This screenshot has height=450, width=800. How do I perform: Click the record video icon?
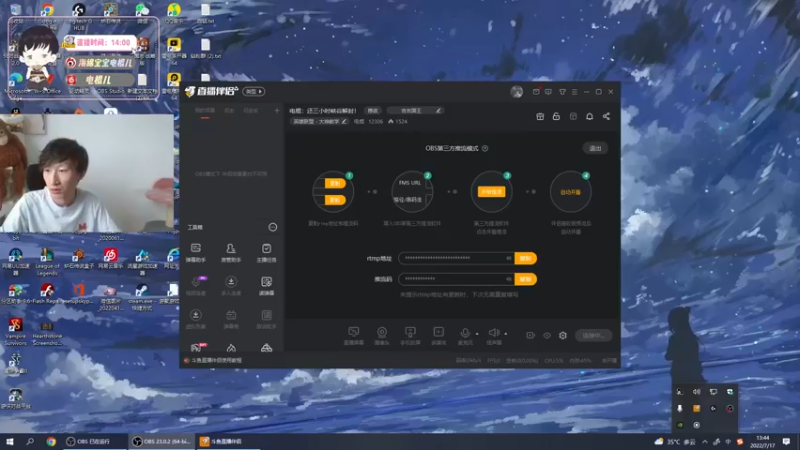point(531,335)
